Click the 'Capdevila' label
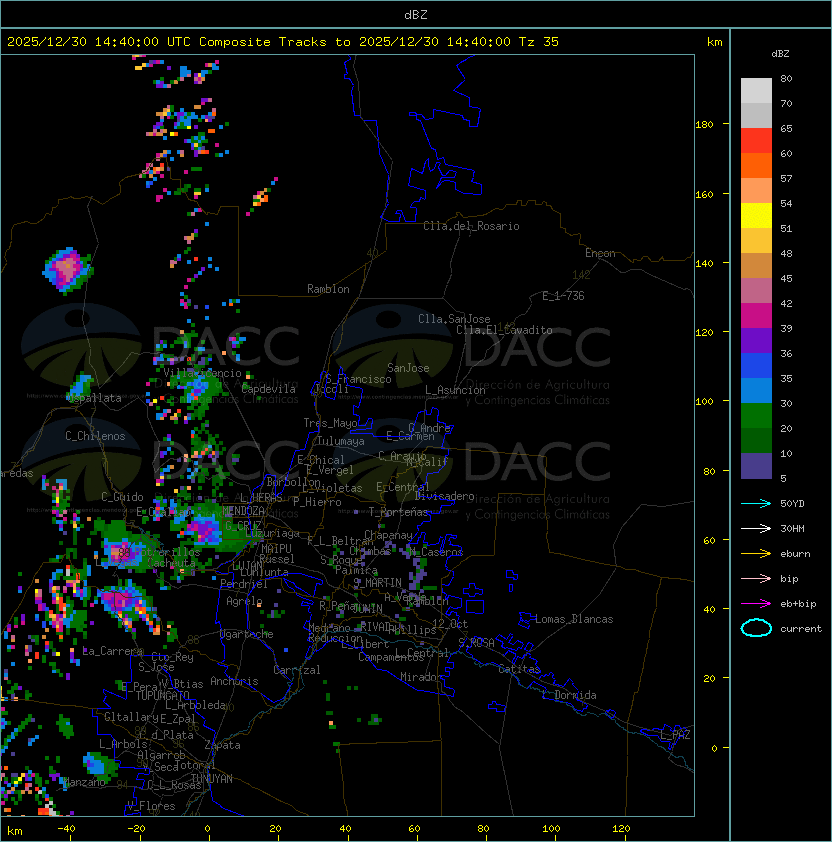Image resolution: width=832 pixels, height=842 pixels. coord(268,389)
